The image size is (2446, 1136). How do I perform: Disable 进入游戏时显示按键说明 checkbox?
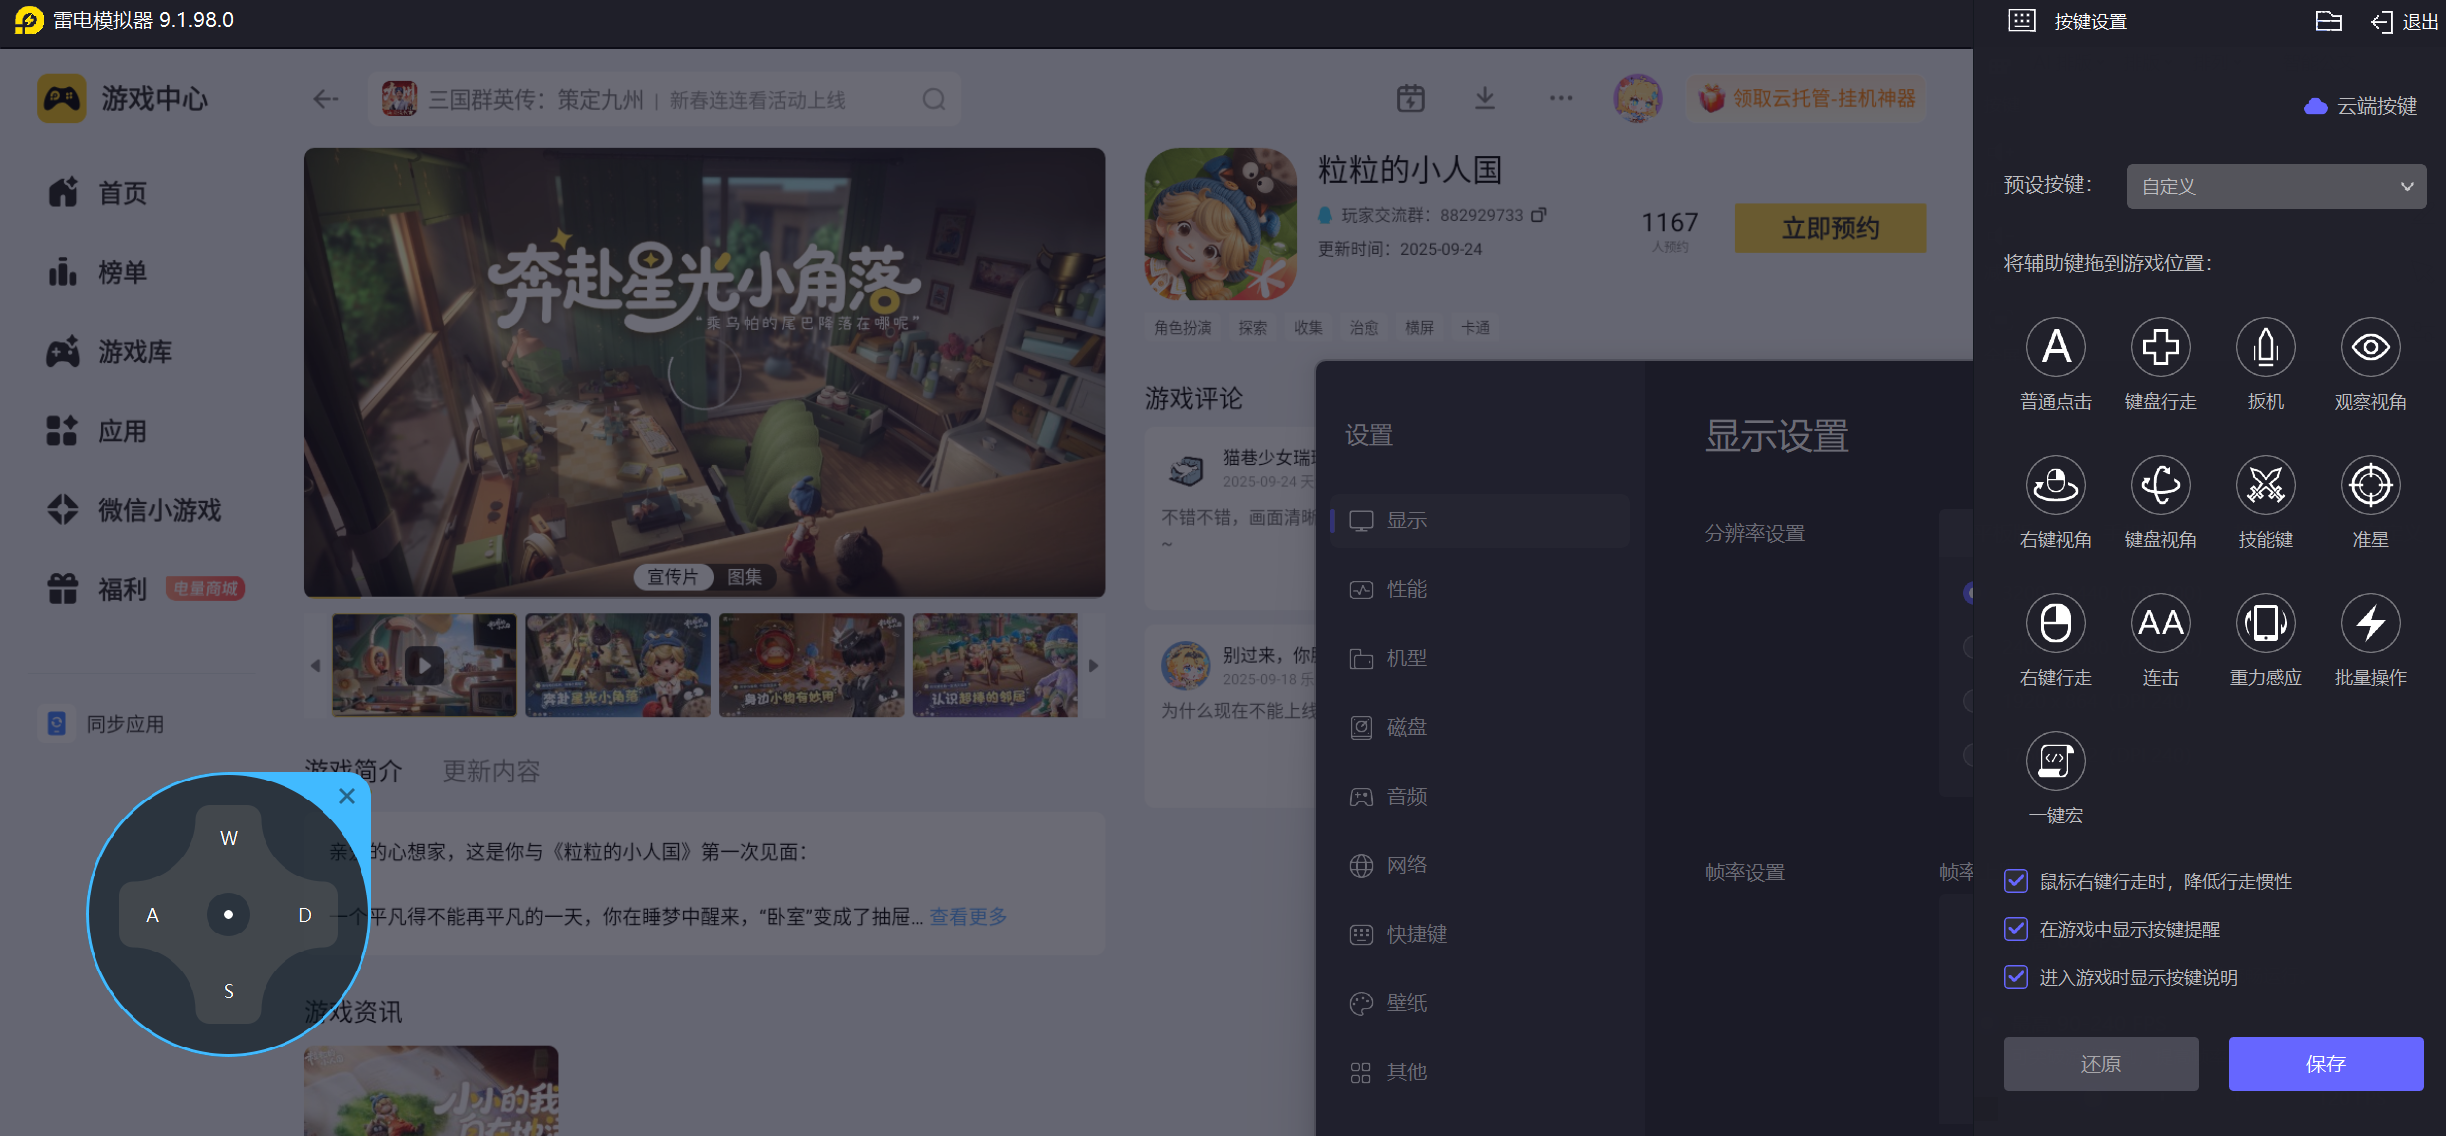point(2016,977)
